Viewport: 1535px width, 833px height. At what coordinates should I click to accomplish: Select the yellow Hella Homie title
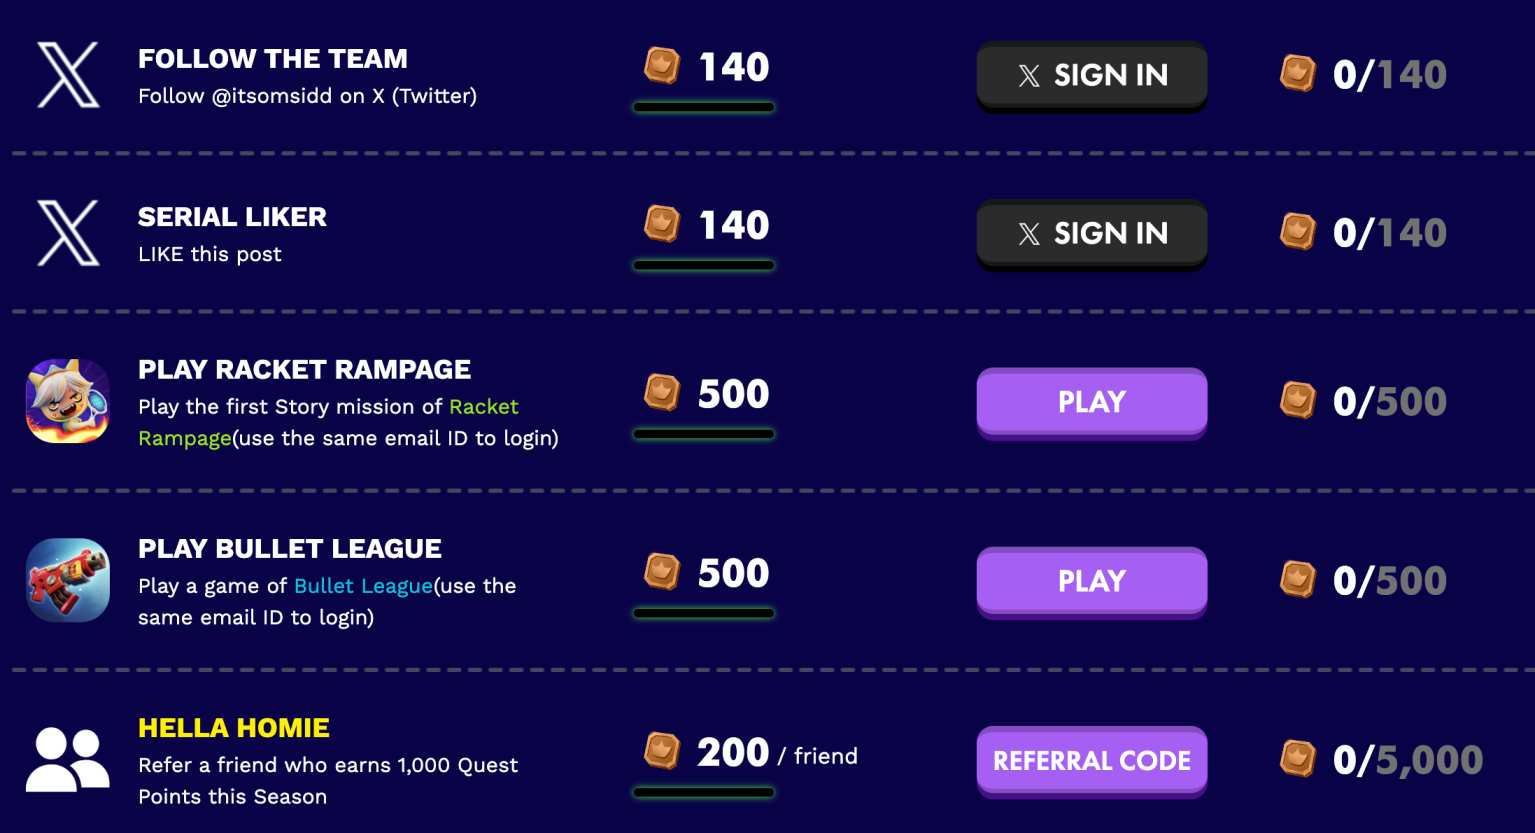click(234, 728)
